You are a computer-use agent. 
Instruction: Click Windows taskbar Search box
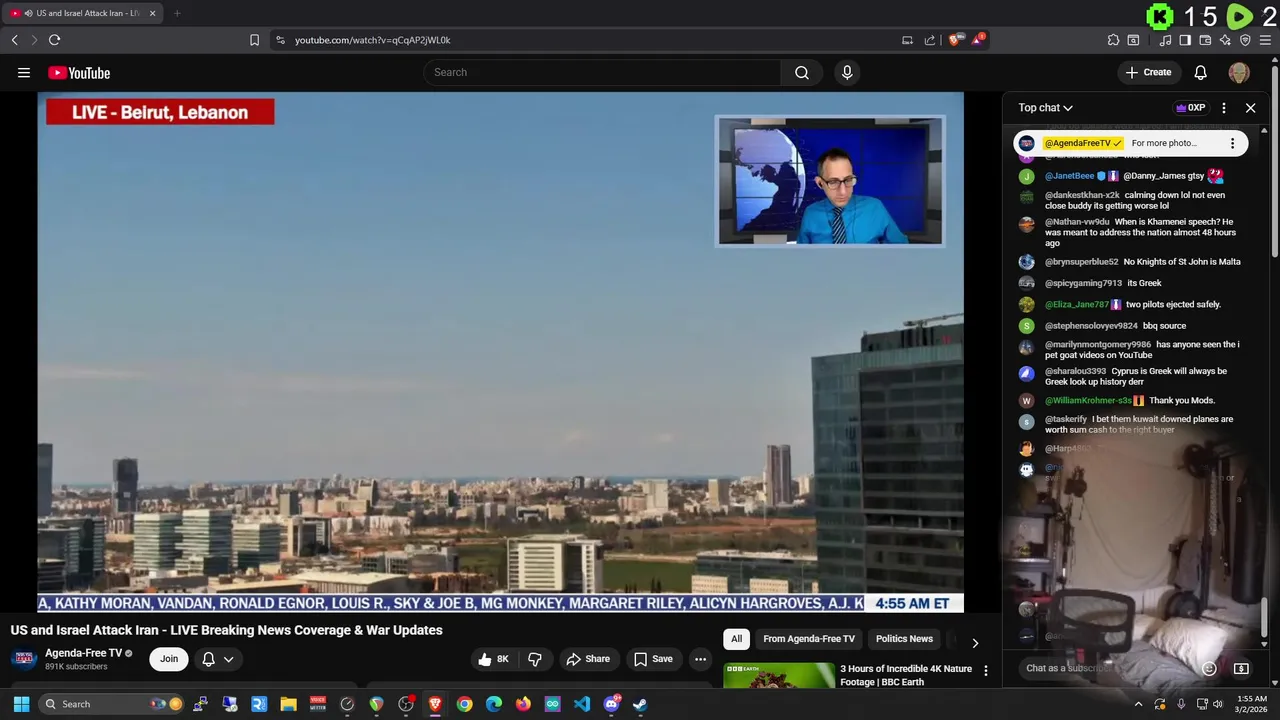point(111,704)
